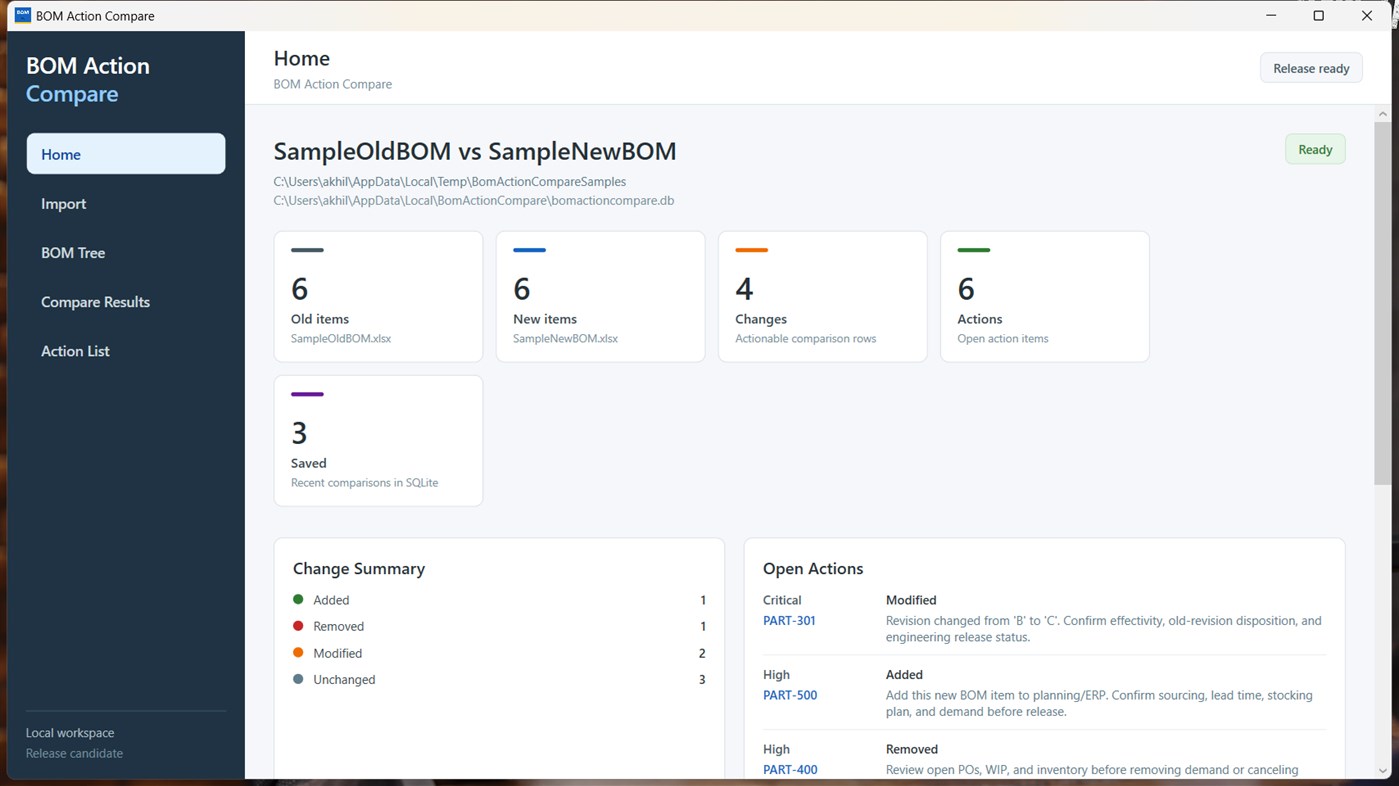Select the Saved comparisons card
This screenshot has width=1399, height=786.
[x=378, y=441]
